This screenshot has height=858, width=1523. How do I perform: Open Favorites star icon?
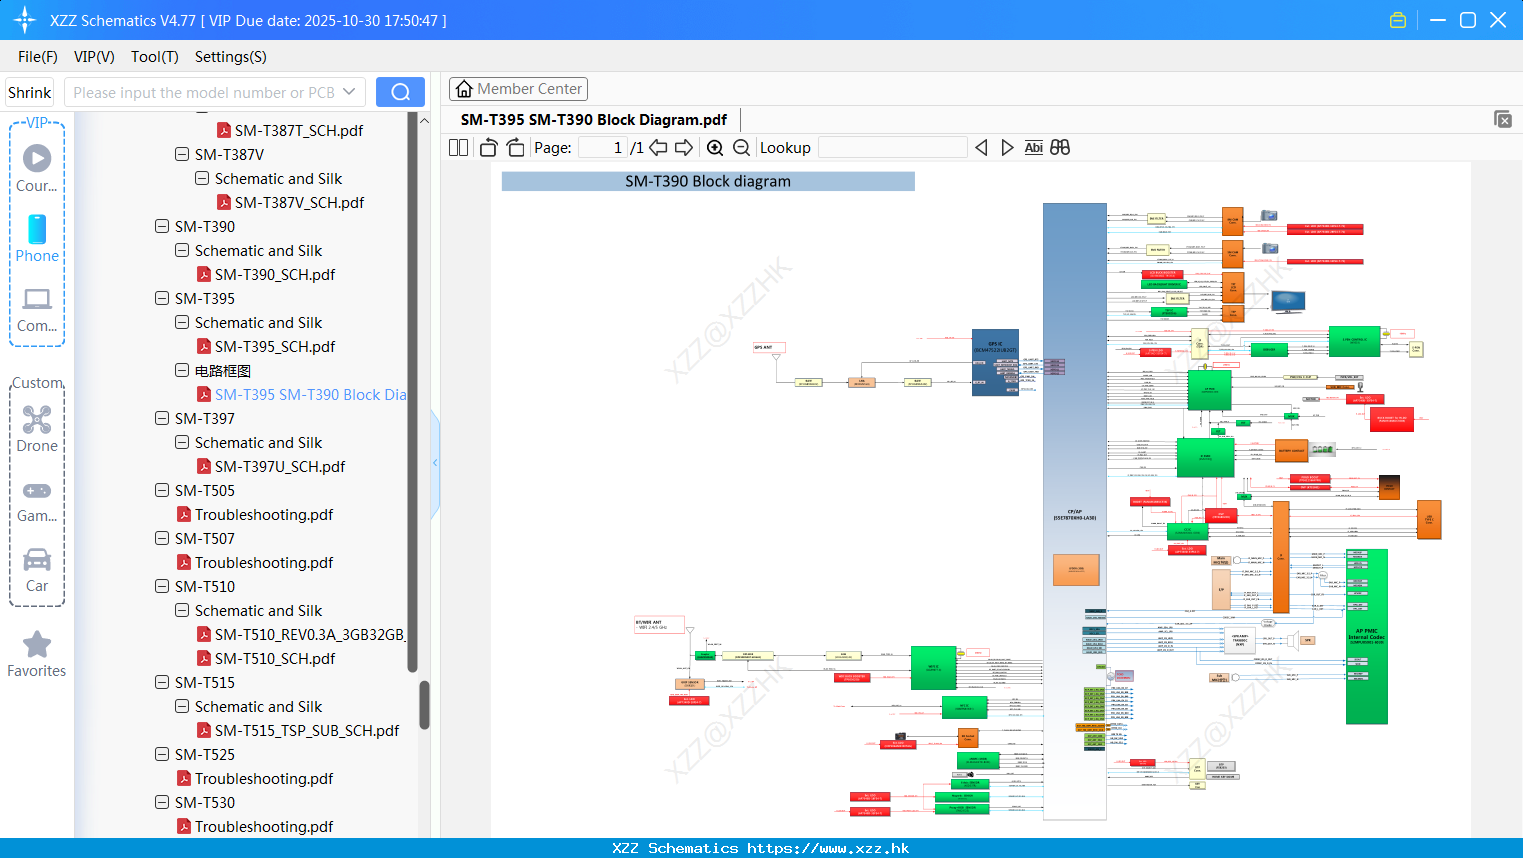coord(37,644)
